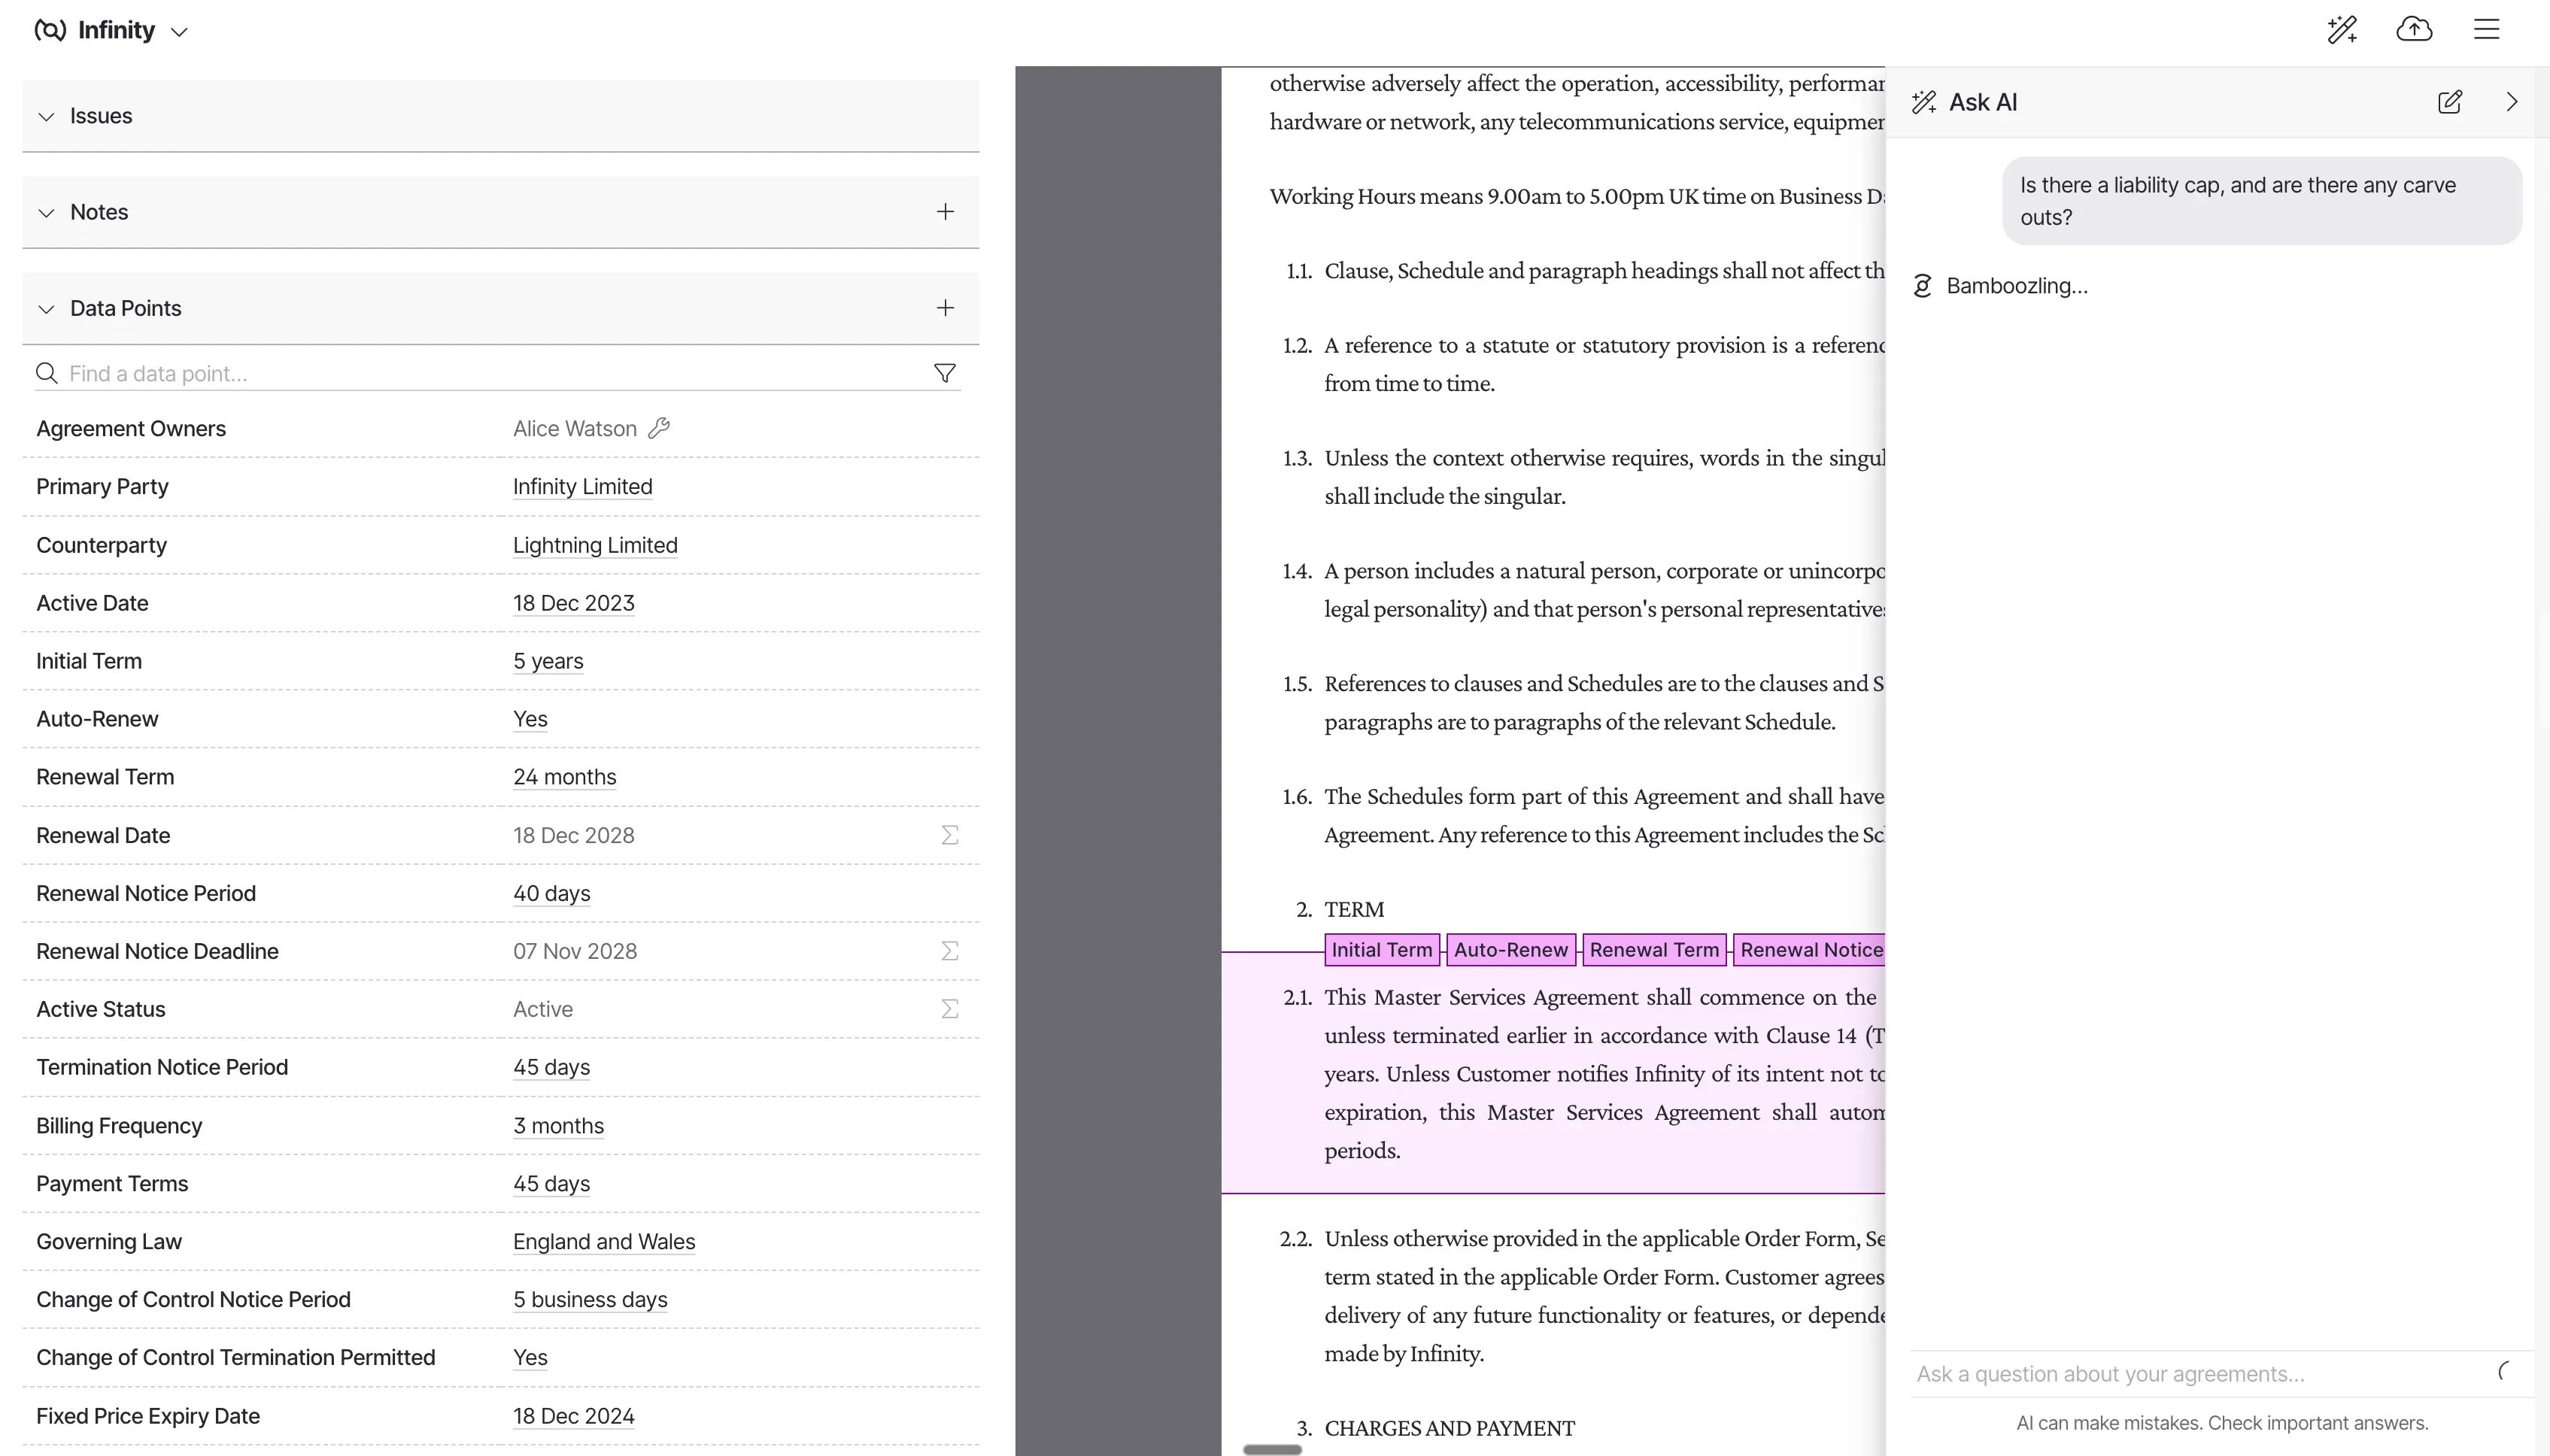Open the Infinity Limited primary party value
The width and height of the screenshot is (2550, 1456).
tap(582, 487)
